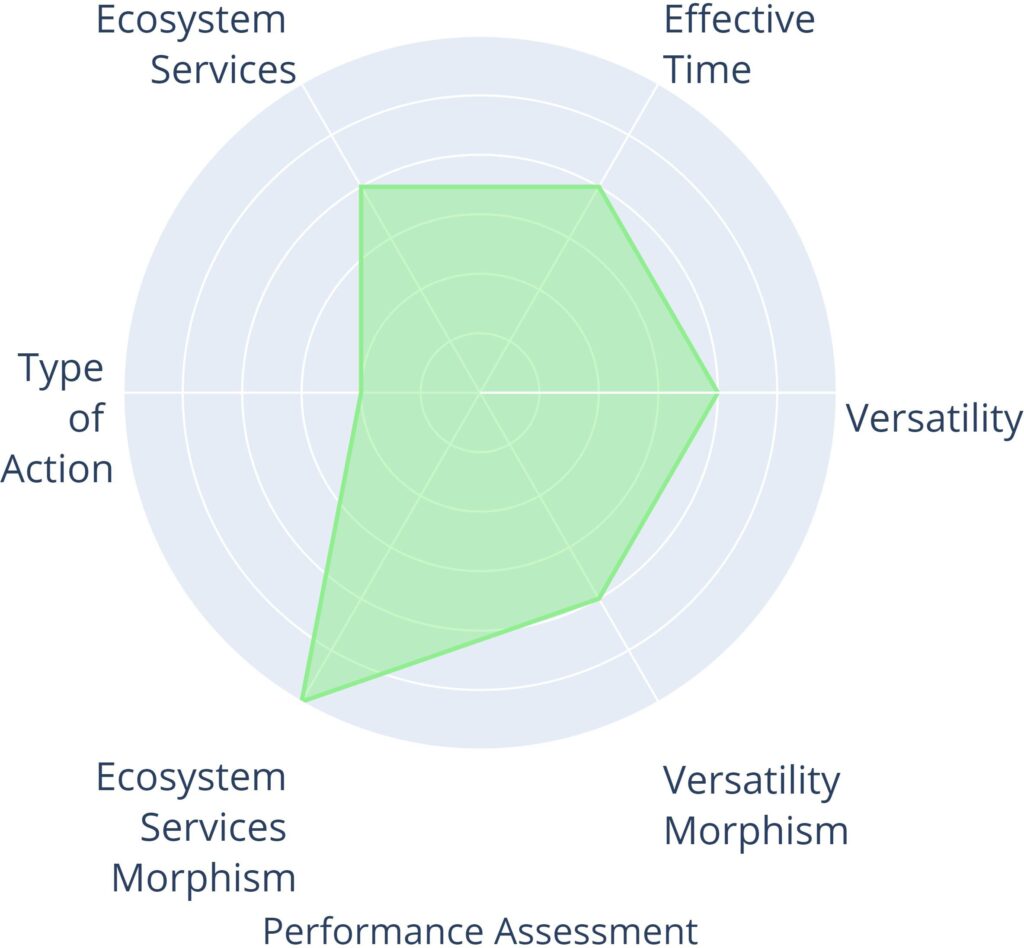Select the data vertex on Ecosystem Services axis
The width and height of the screenshot is (1024, 948).
pos(361,187)
